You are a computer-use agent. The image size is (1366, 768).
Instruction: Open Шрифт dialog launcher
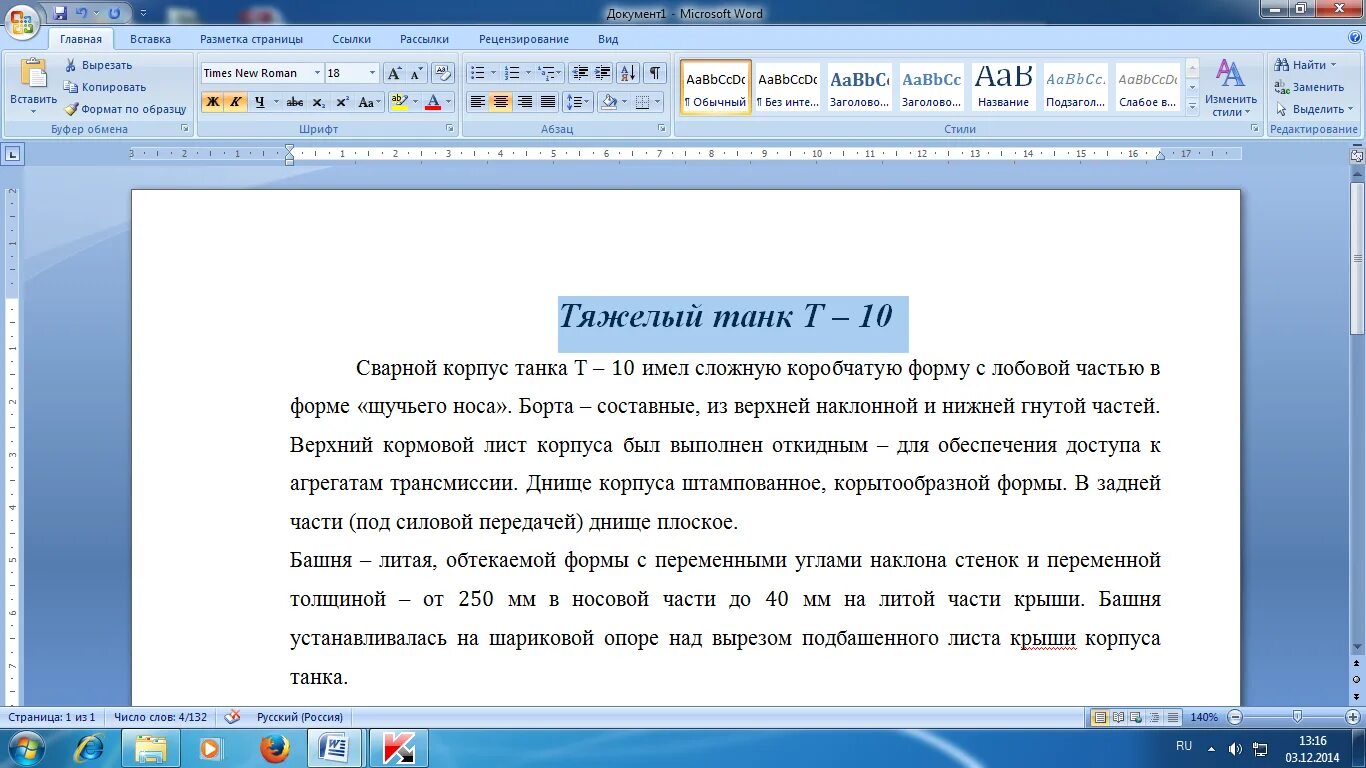coord(449,129)
